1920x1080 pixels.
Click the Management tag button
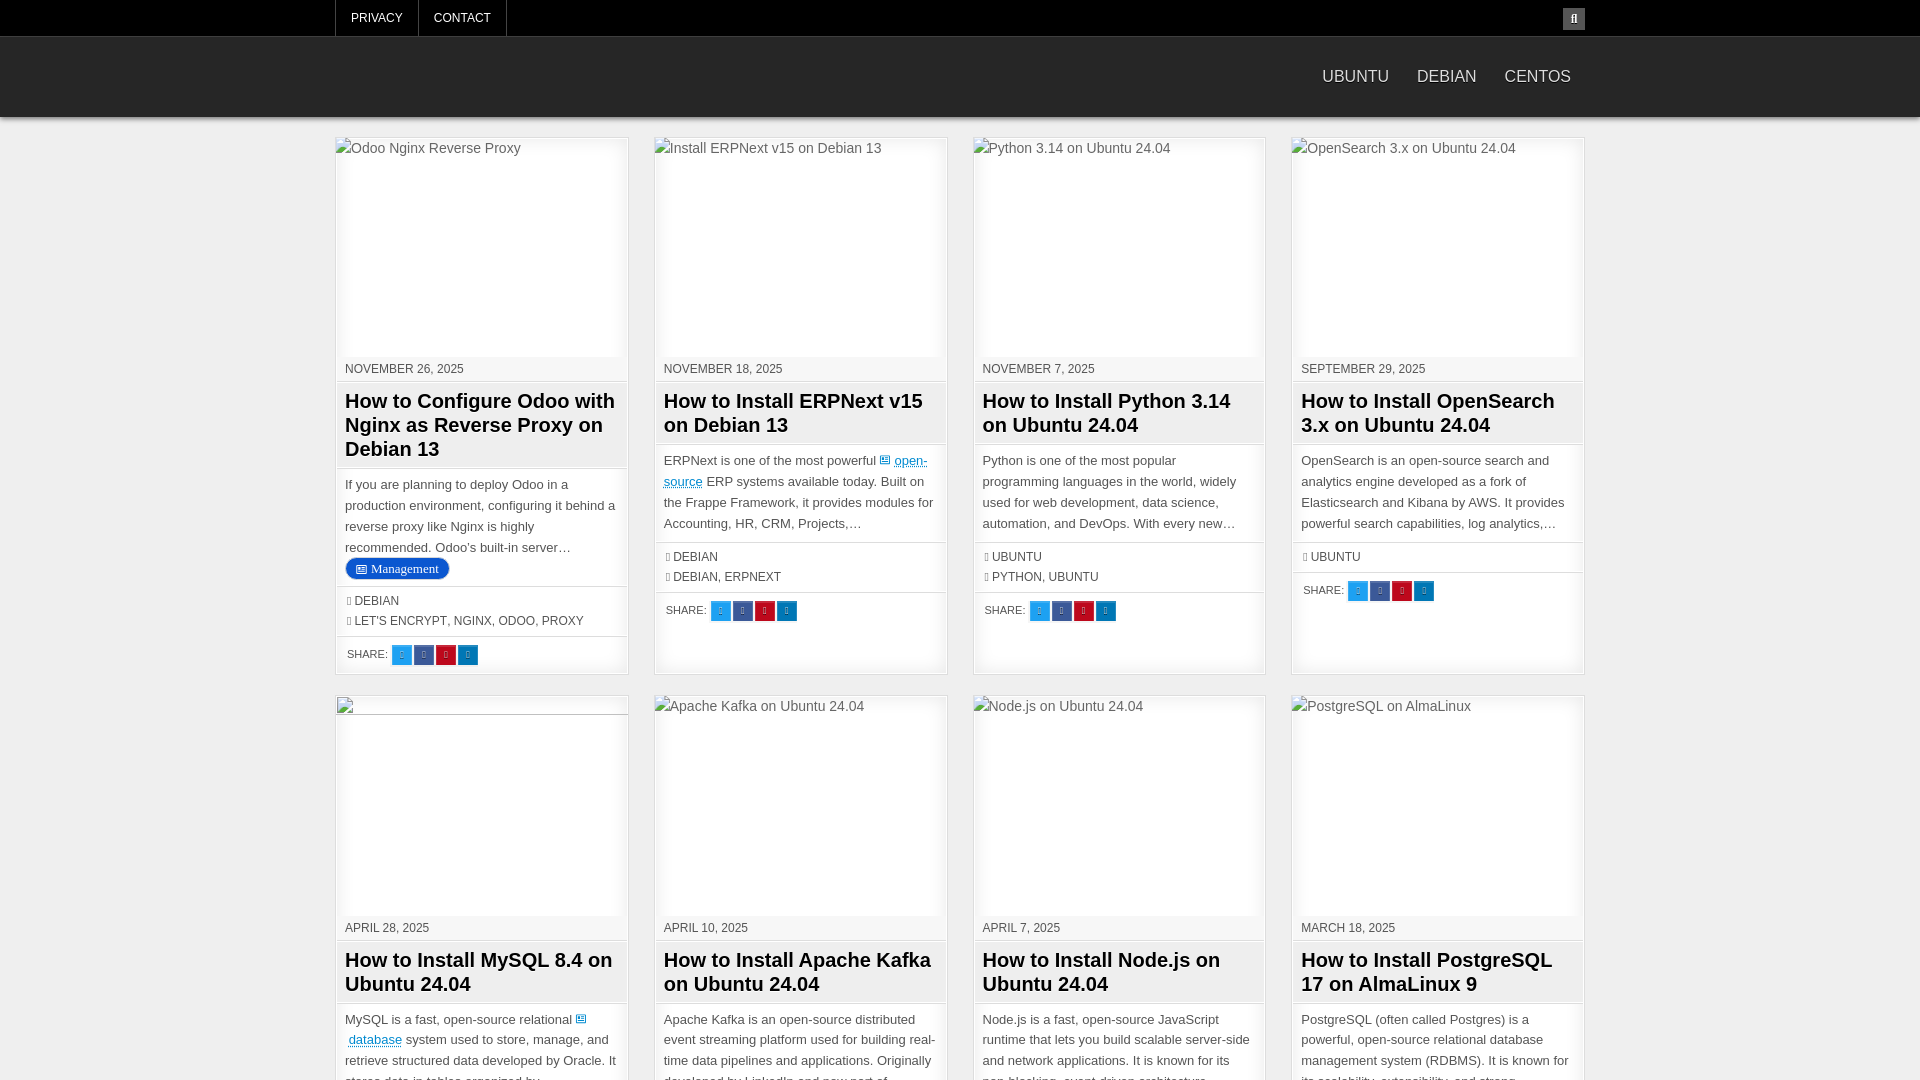pos(397,569)
